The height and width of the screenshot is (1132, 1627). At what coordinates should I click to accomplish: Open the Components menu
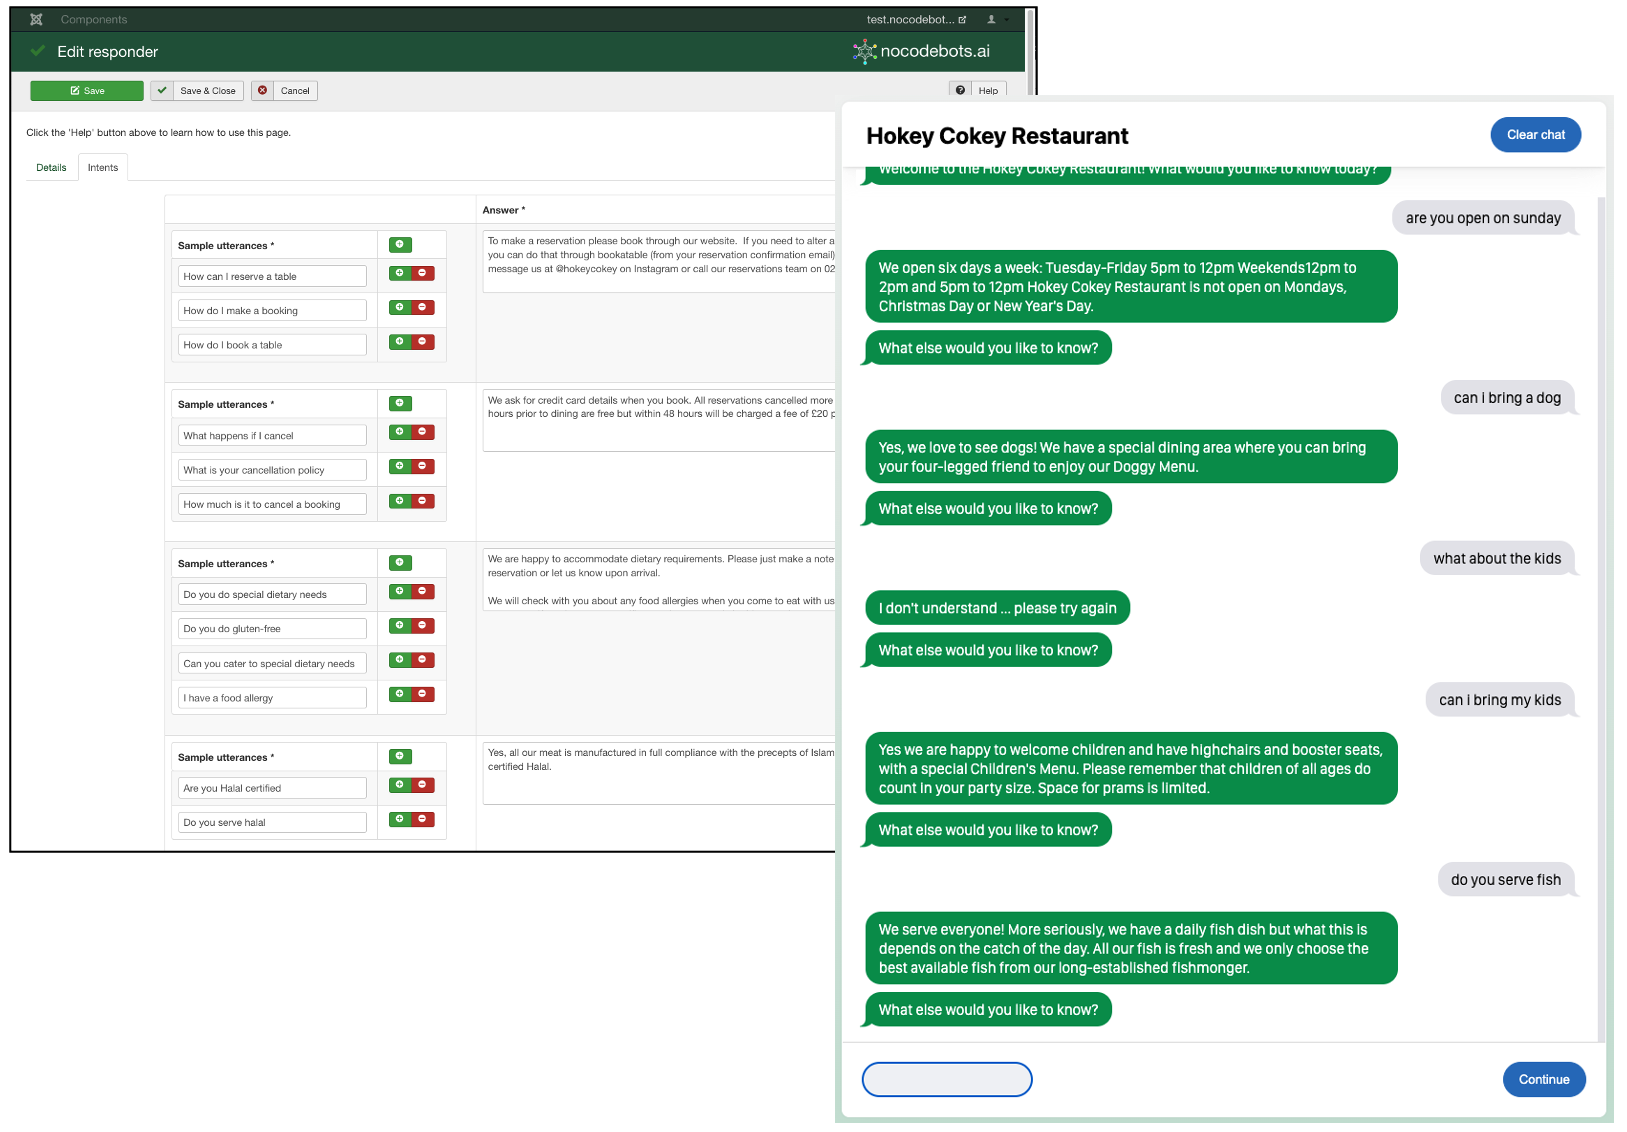pyautogui.click(x=93, y=19)
